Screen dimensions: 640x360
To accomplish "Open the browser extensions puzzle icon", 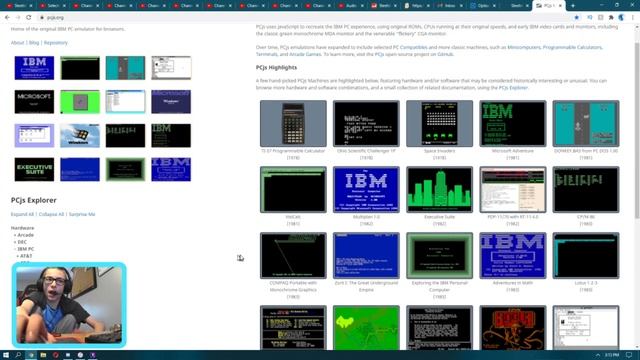I will (x=611, y=18).
